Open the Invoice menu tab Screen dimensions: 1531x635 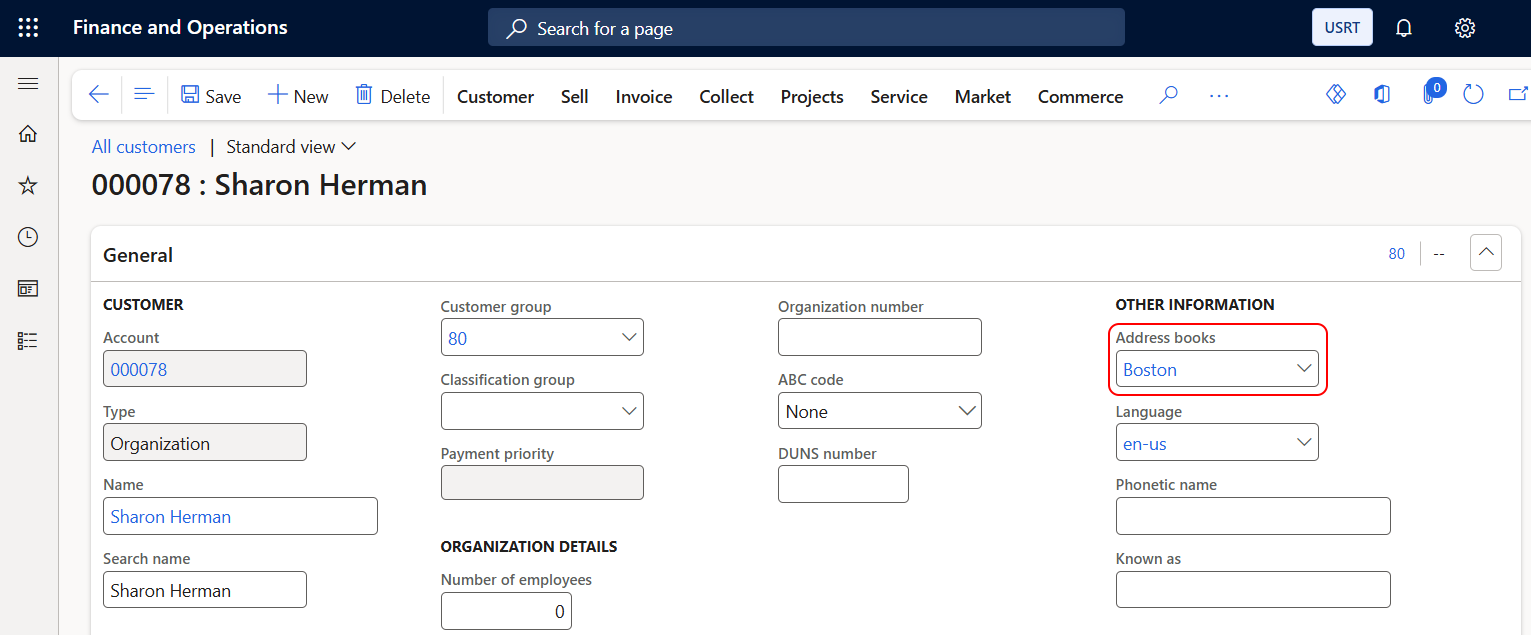click(x=643, y=97)
